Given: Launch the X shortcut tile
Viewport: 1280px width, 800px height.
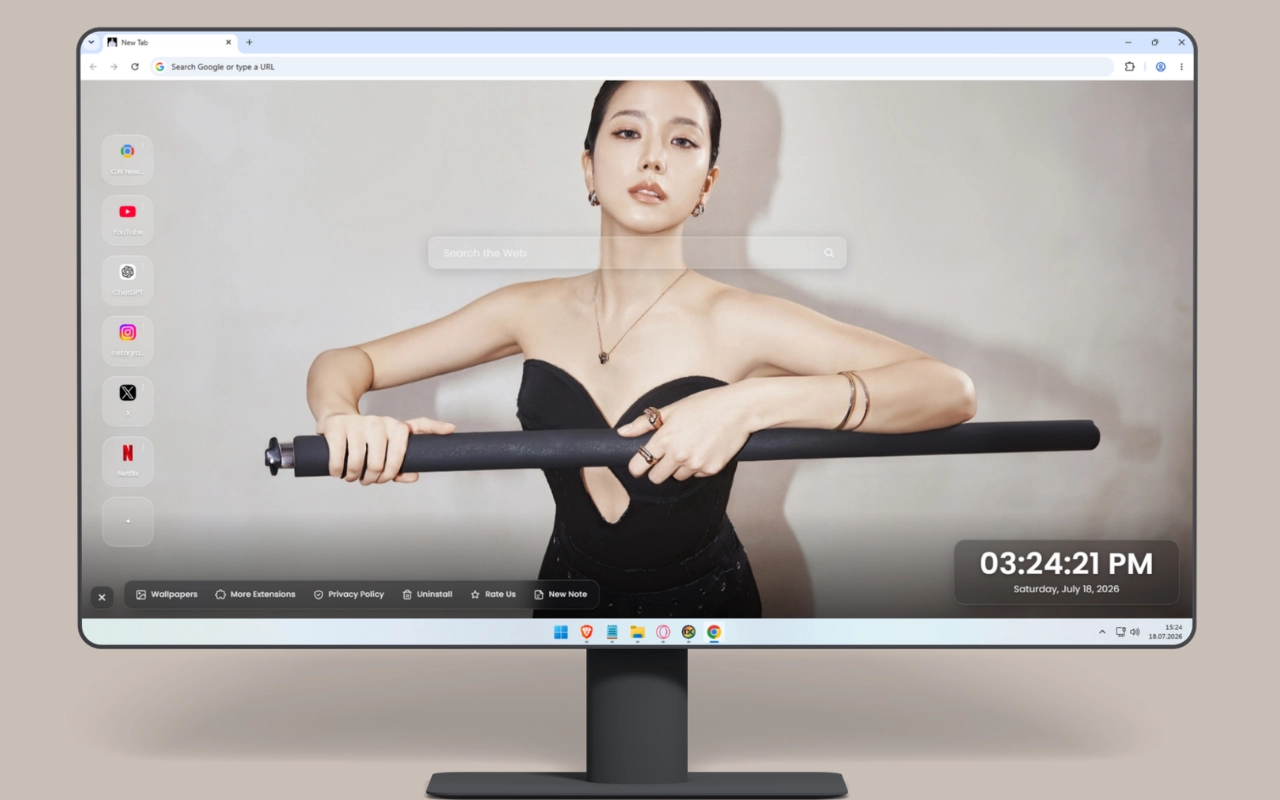Looking at the screenshot, I should [x=128, y=401].
